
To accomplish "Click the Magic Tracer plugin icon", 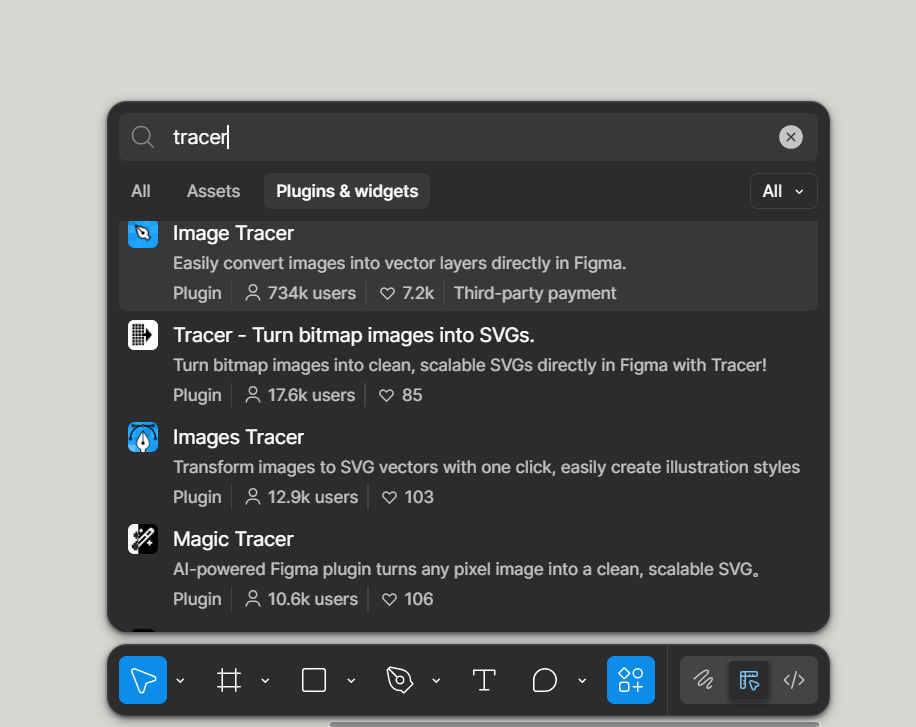I will point(143,539).
